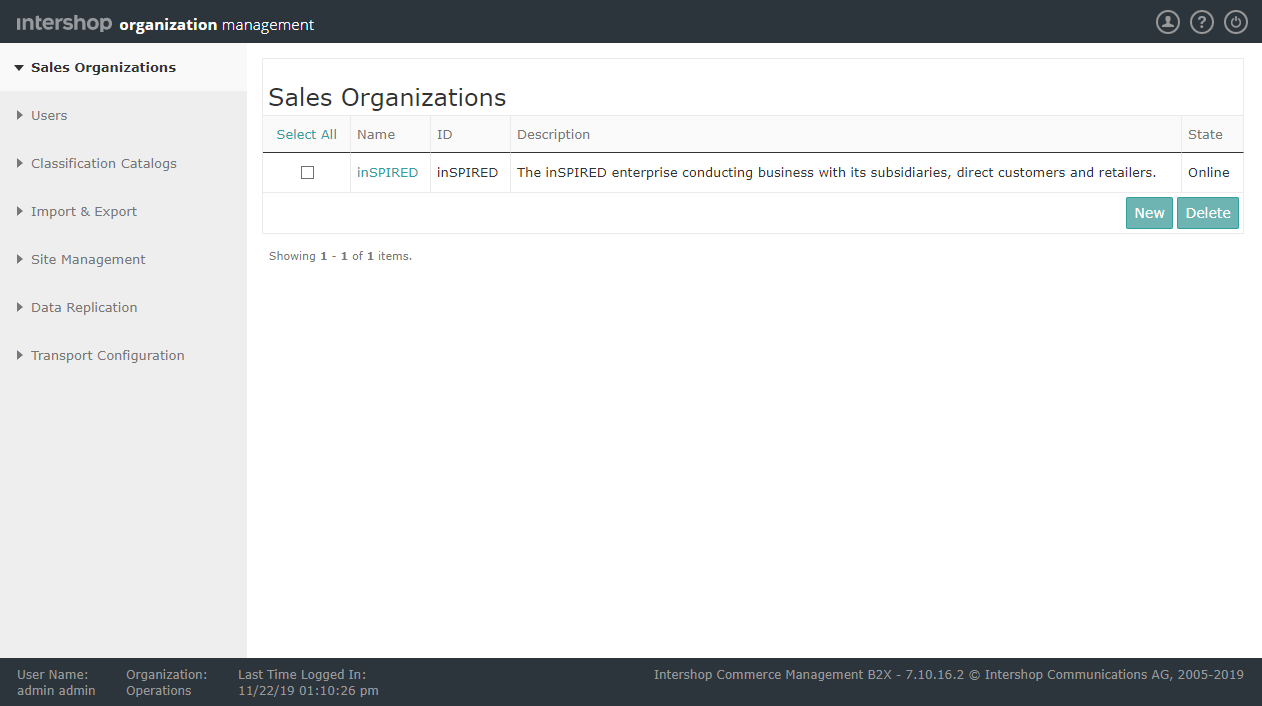Image resolution: width=1262 pixels, height=706 pixels.
Task: Switch to the Sales Organizations menu item
Action: (x=103, y=67)
